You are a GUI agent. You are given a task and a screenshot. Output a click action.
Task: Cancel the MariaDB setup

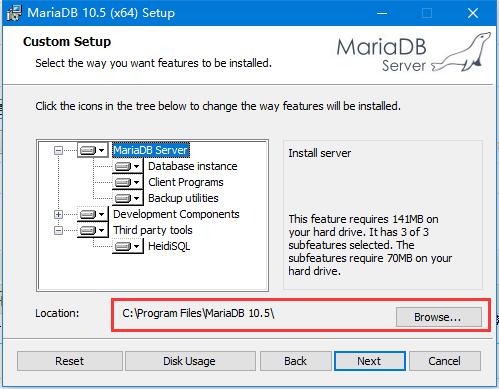click(x=445, y=361)
